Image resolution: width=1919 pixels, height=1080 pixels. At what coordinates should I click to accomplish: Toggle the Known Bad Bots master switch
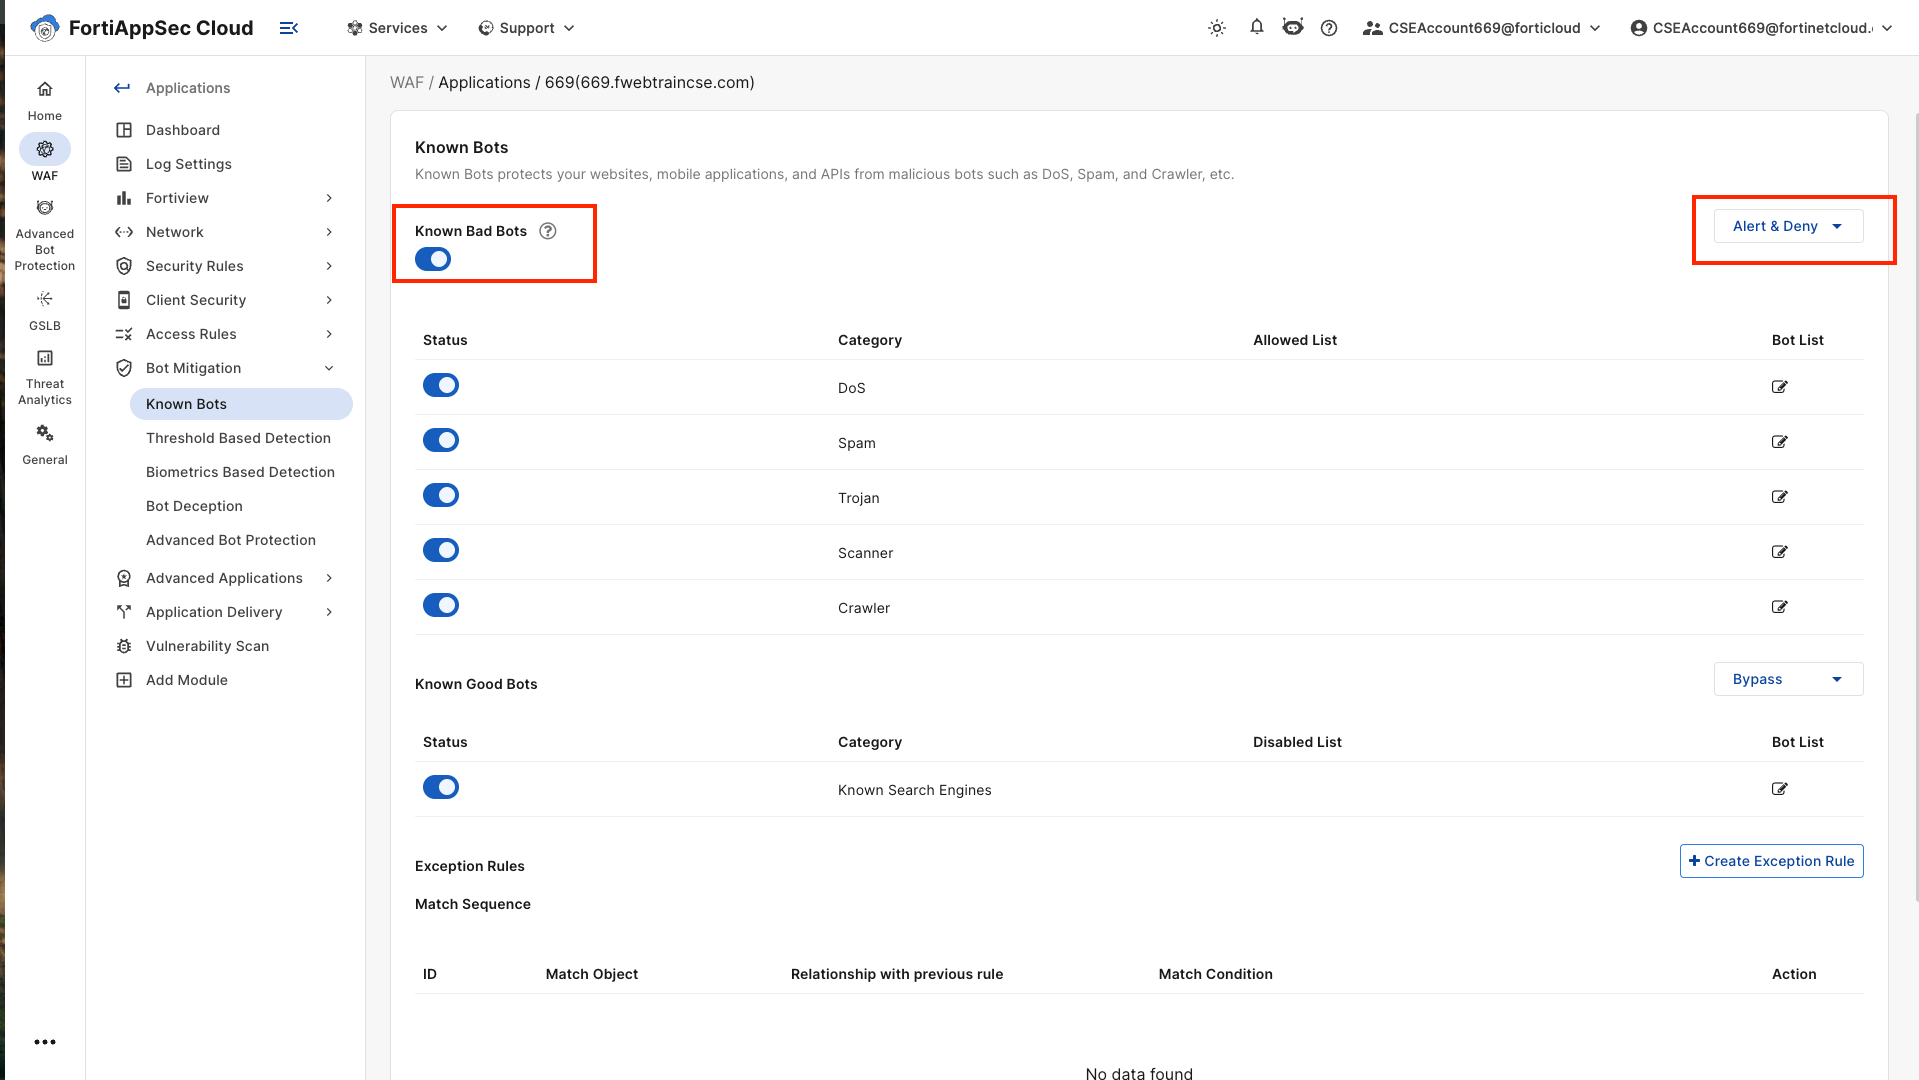pos(433,259)
